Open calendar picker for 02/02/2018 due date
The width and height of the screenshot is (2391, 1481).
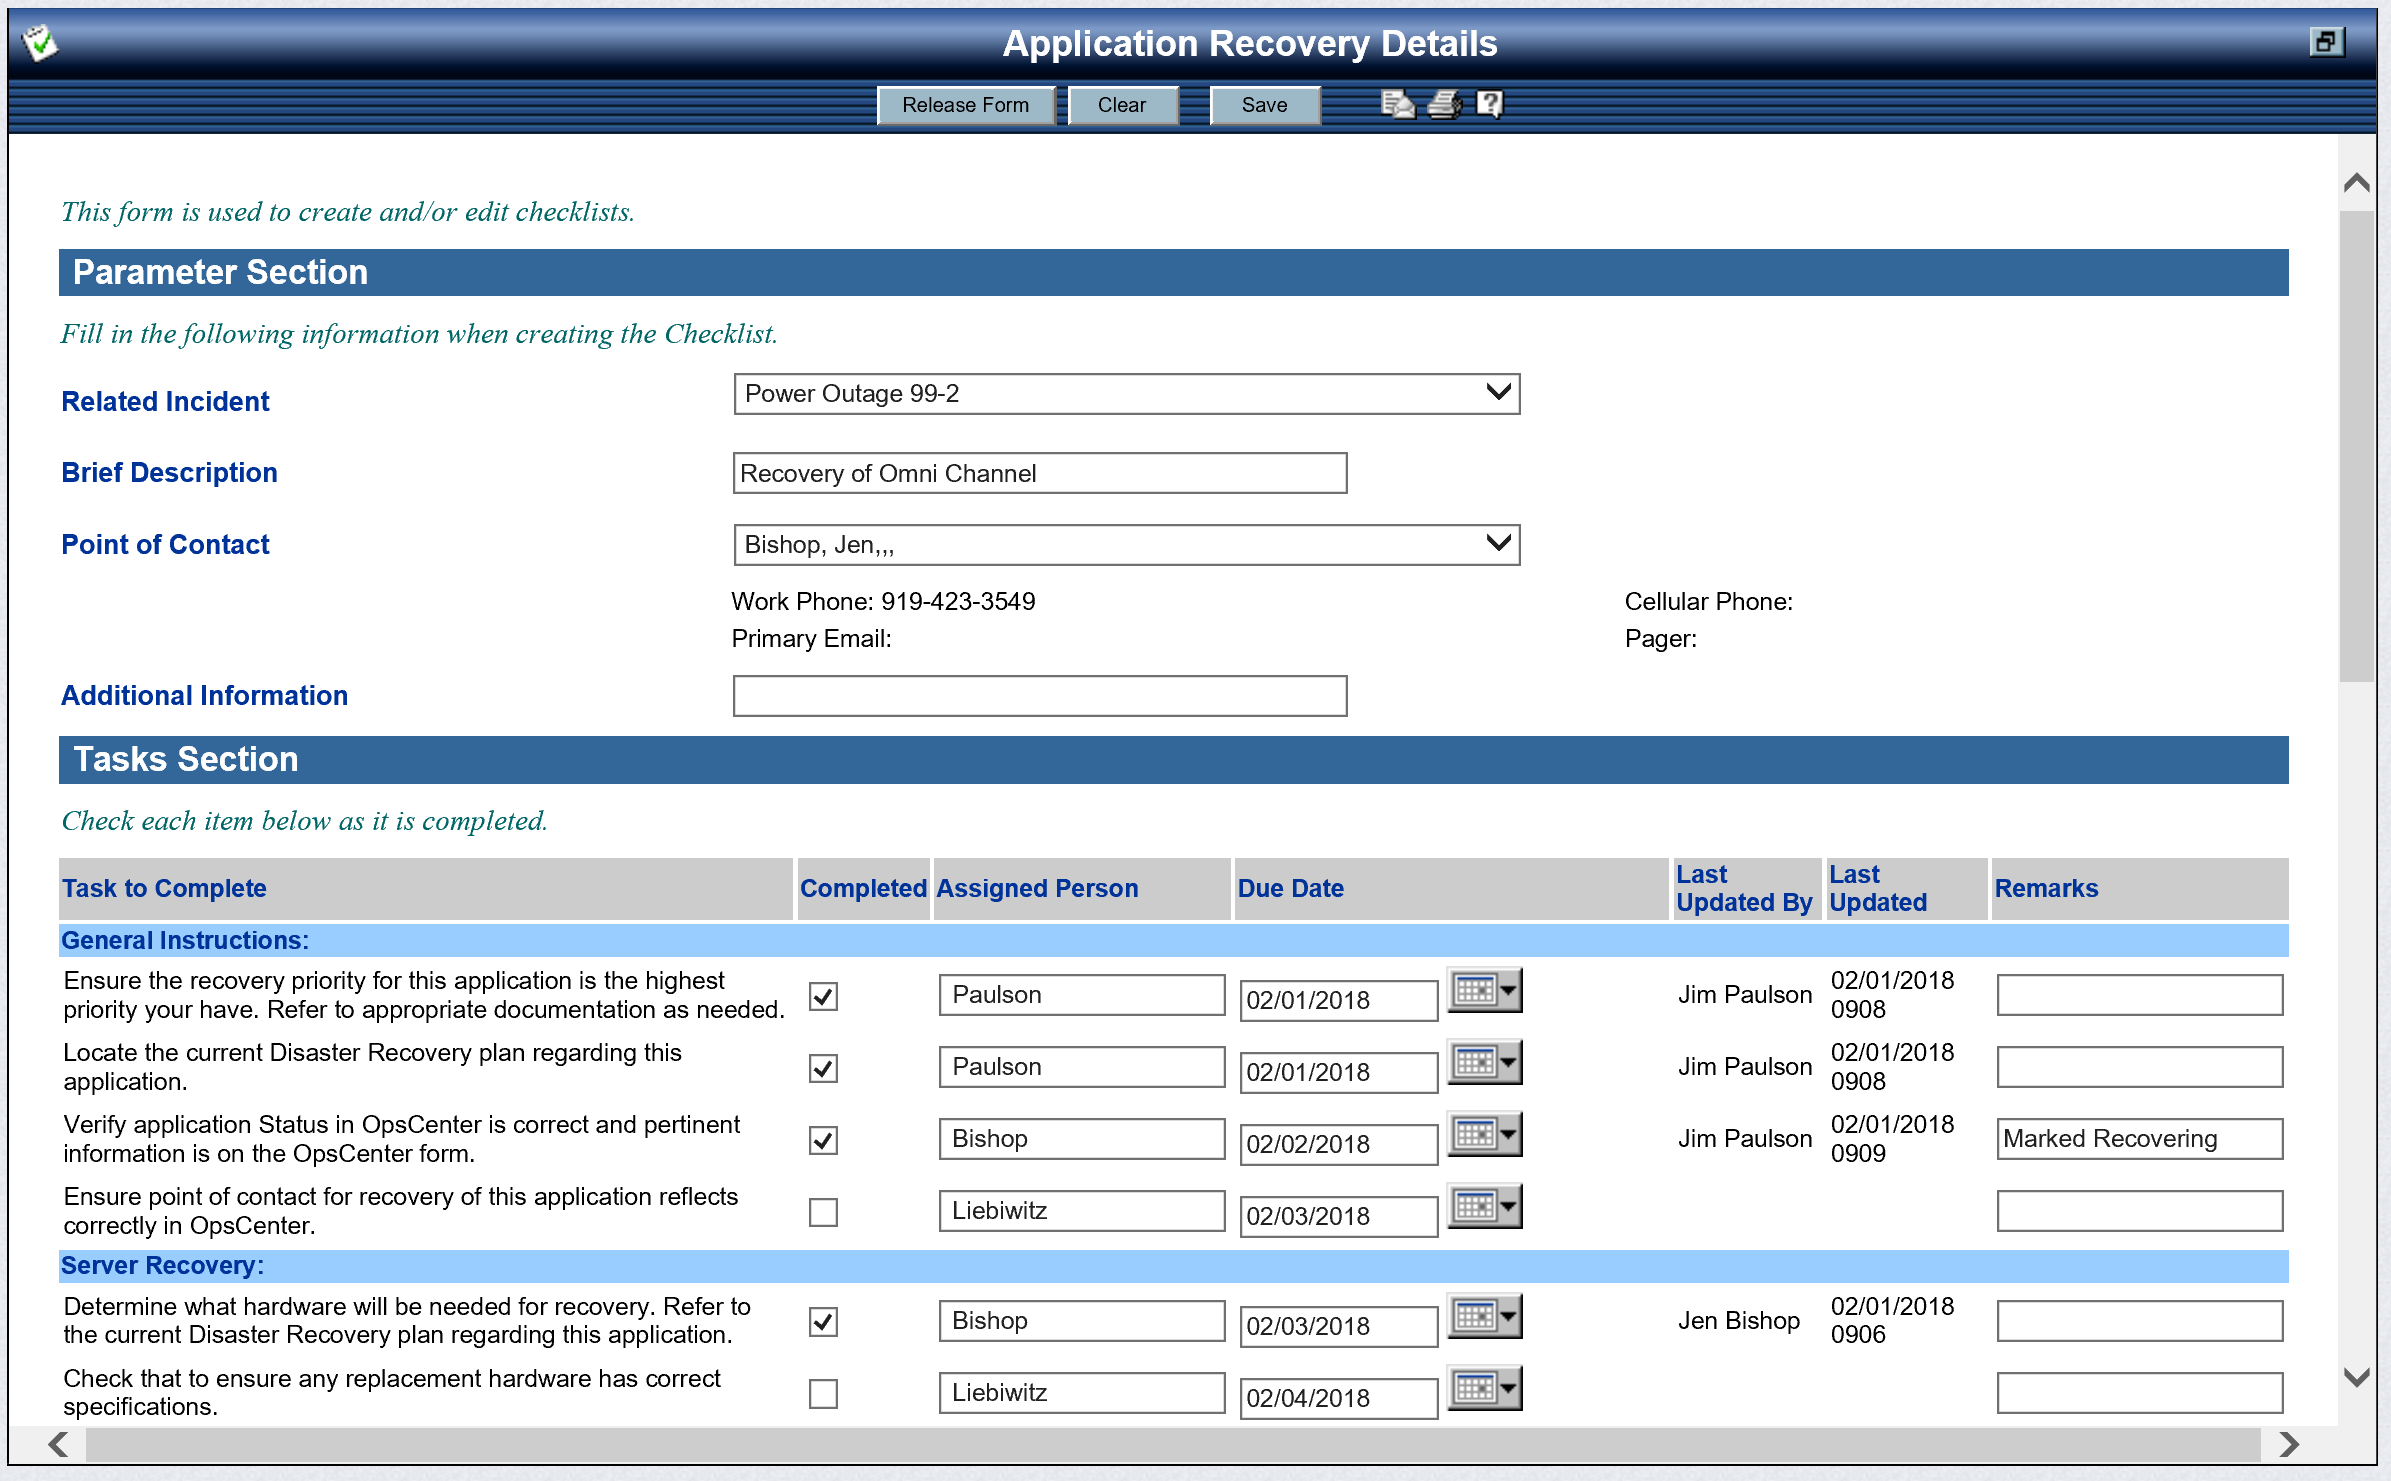(1485, 1135)
